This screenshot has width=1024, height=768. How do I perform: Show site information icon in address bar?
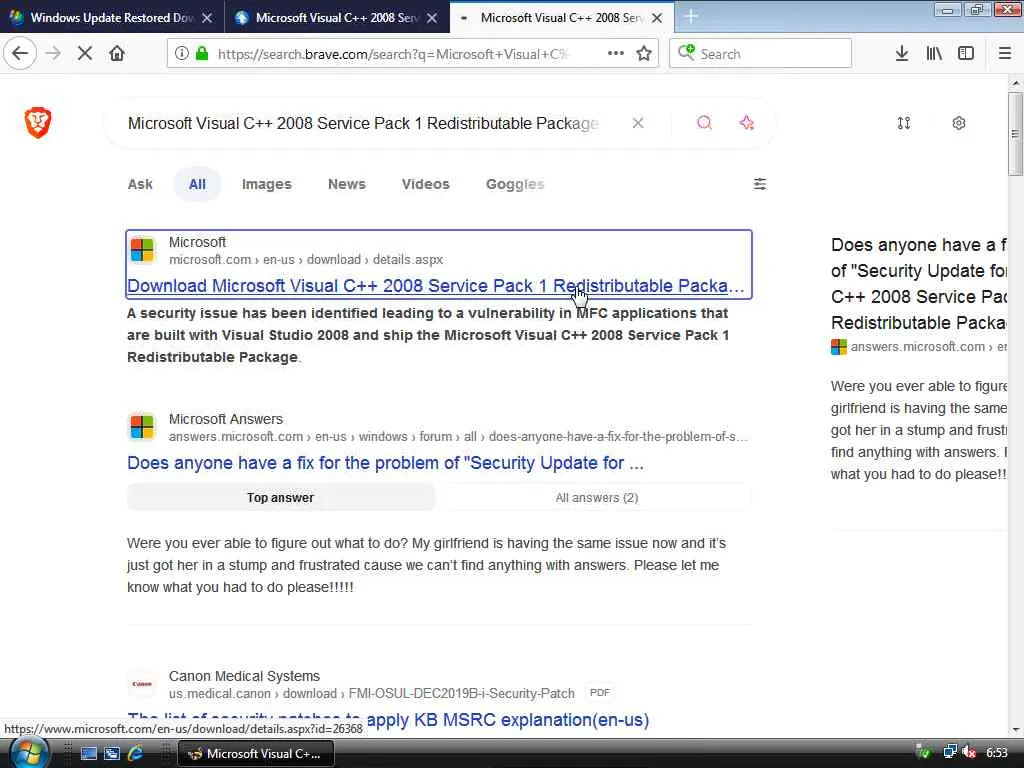(182, 54)
